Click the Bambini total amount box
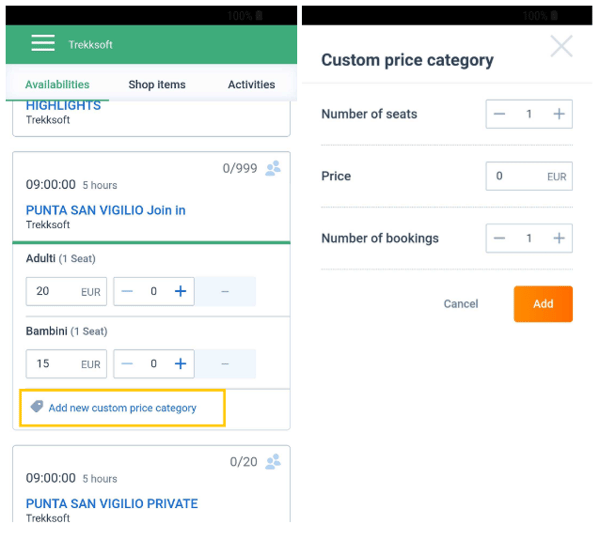The image size is (600, 555). tap(225, 364)
